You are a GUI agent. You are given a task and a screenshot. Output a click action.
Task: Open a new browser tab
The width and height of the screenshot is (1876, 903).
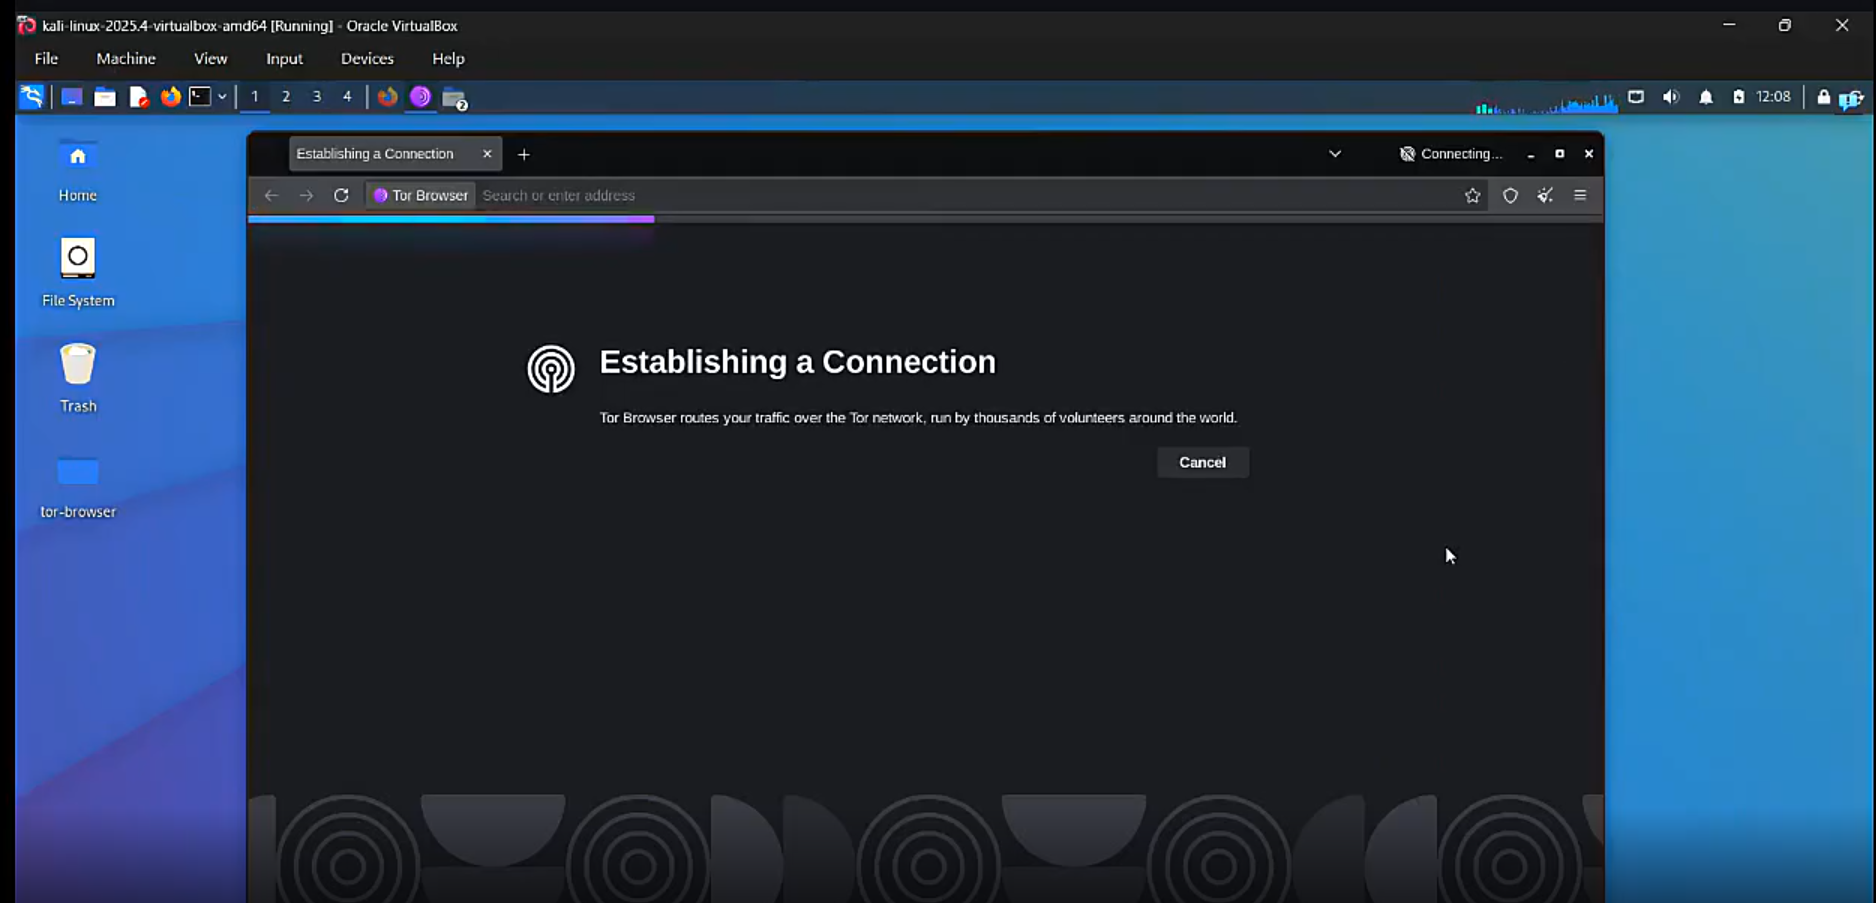tap(524, 154)
